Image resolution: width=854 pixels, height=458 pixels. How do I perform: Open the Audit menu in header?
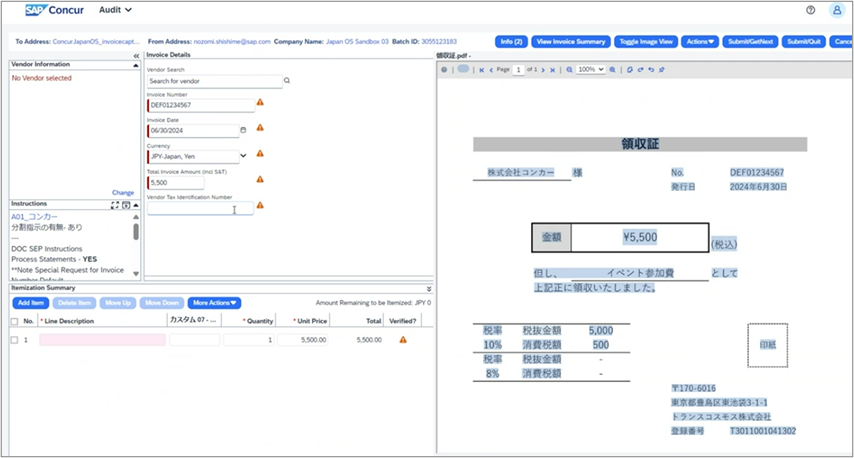pos(116,10)
